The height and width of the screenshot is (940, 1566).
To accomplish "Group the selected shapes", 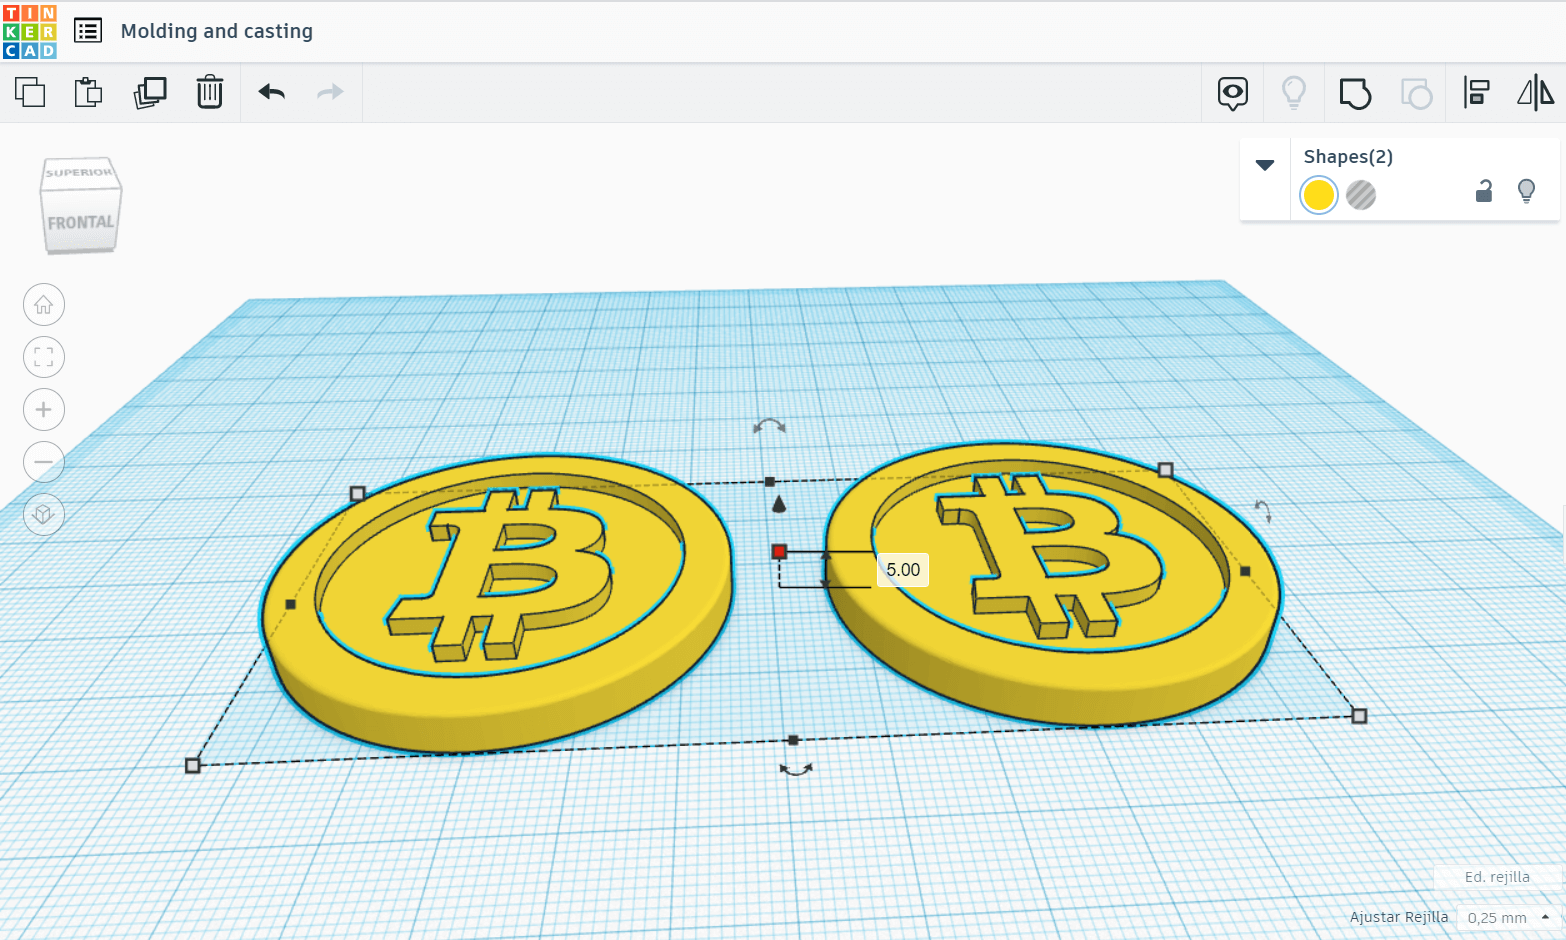I will (x=1355, y=94).
